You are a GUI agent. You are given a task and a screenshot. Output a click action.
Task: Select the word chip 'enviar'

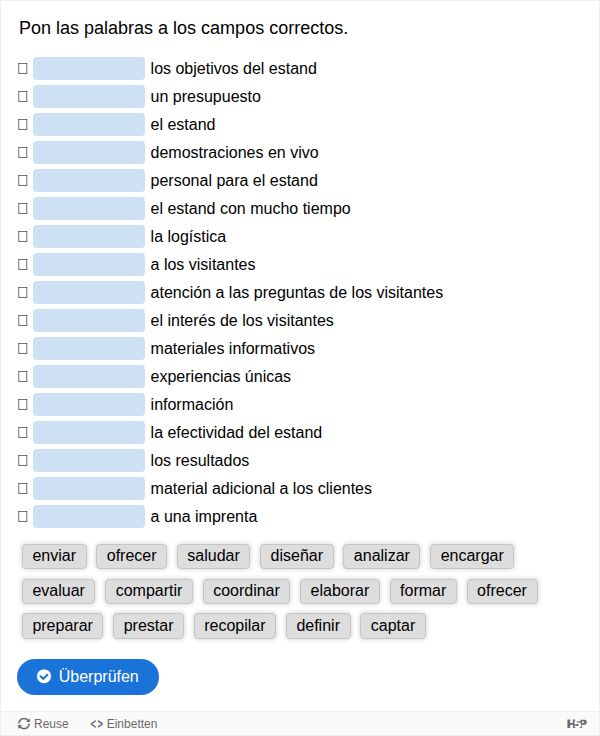[x=54, y=556]
